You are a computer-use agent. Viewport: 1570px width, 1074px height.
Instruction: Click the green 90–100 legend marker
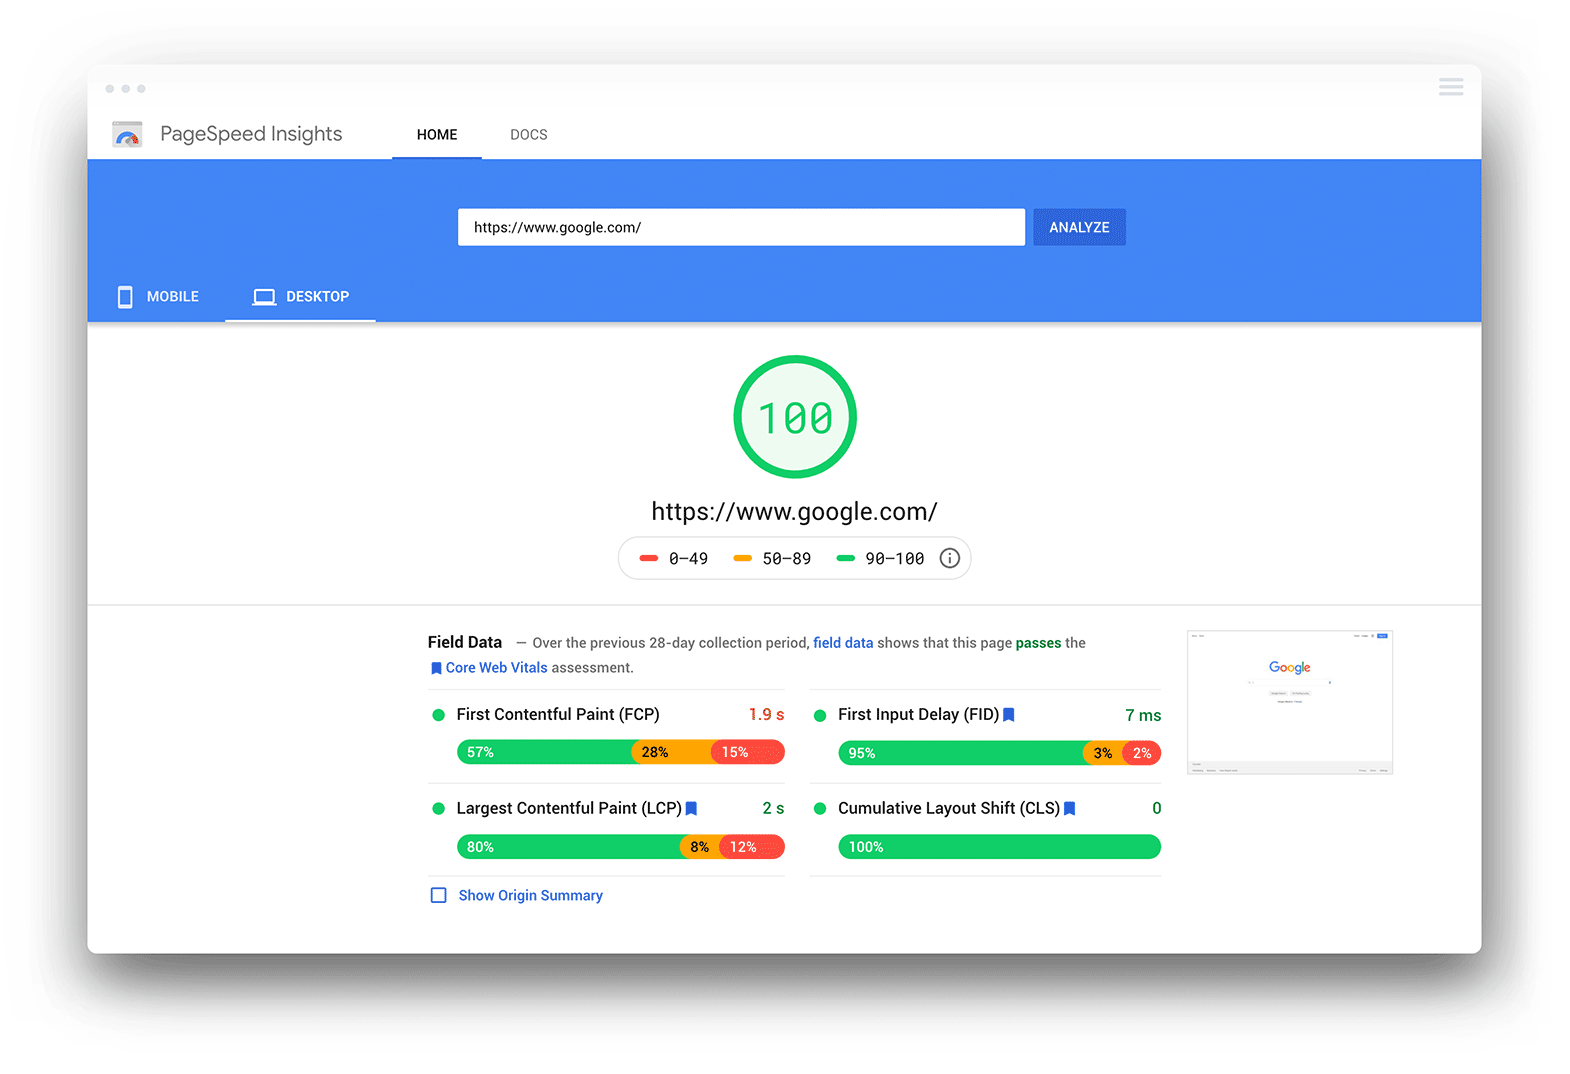point(846,558)
